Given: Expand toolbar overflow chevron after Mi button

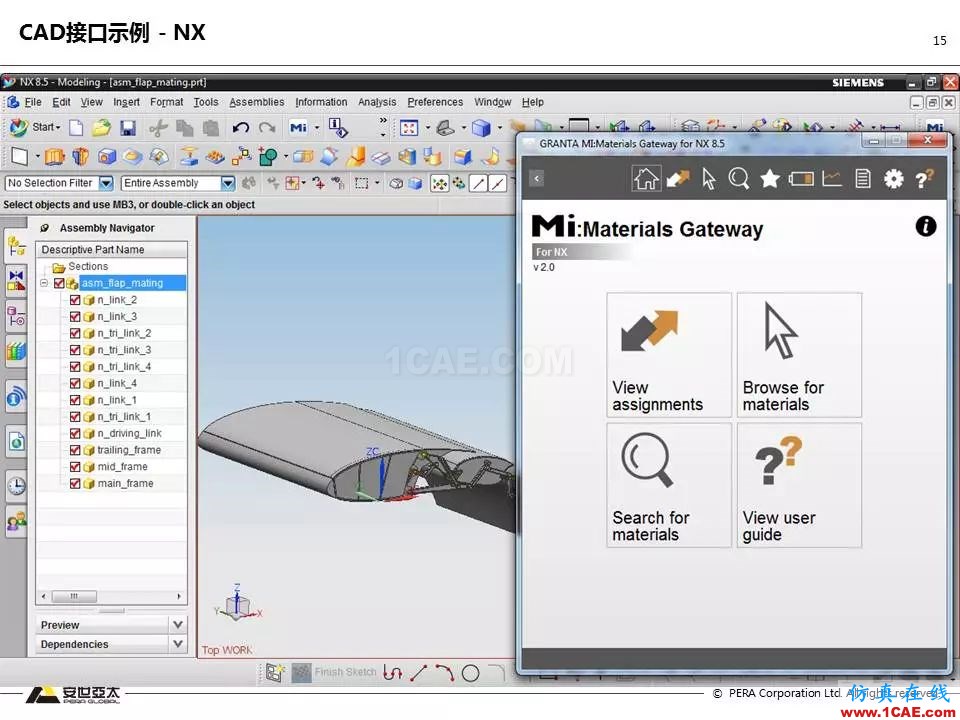Looking at the screenshot, I should [x=383, y=121].
